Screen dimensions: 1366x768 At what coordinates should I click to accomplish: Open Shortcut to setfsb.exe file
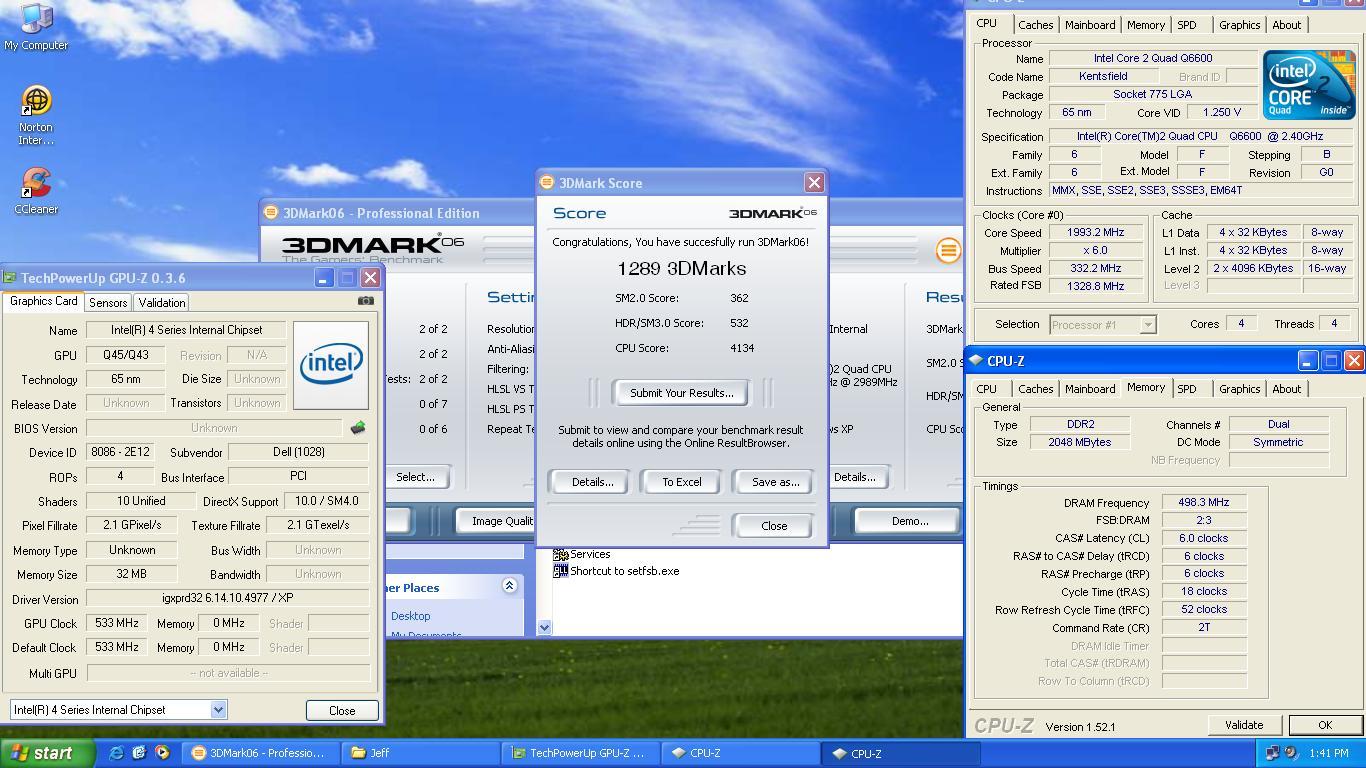pos(616,571)
